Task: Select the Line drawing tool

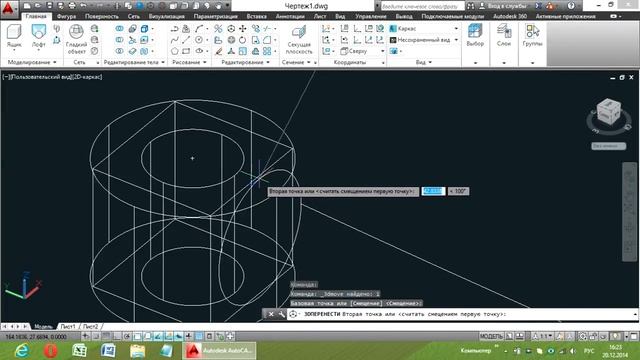Action: pyautogui.click(x=187, y=40)
